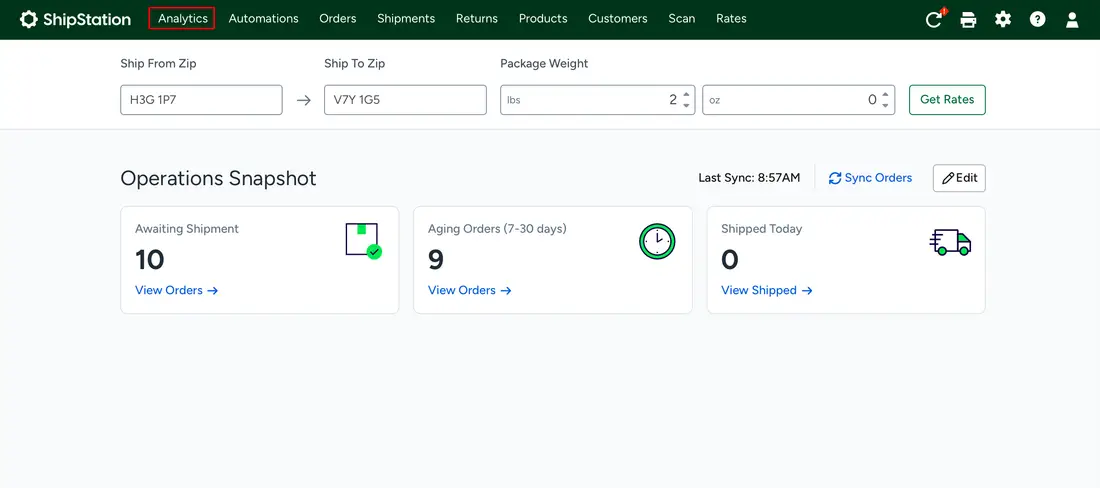
Task: Decrease the oz weight value
Action: [885, 106]
